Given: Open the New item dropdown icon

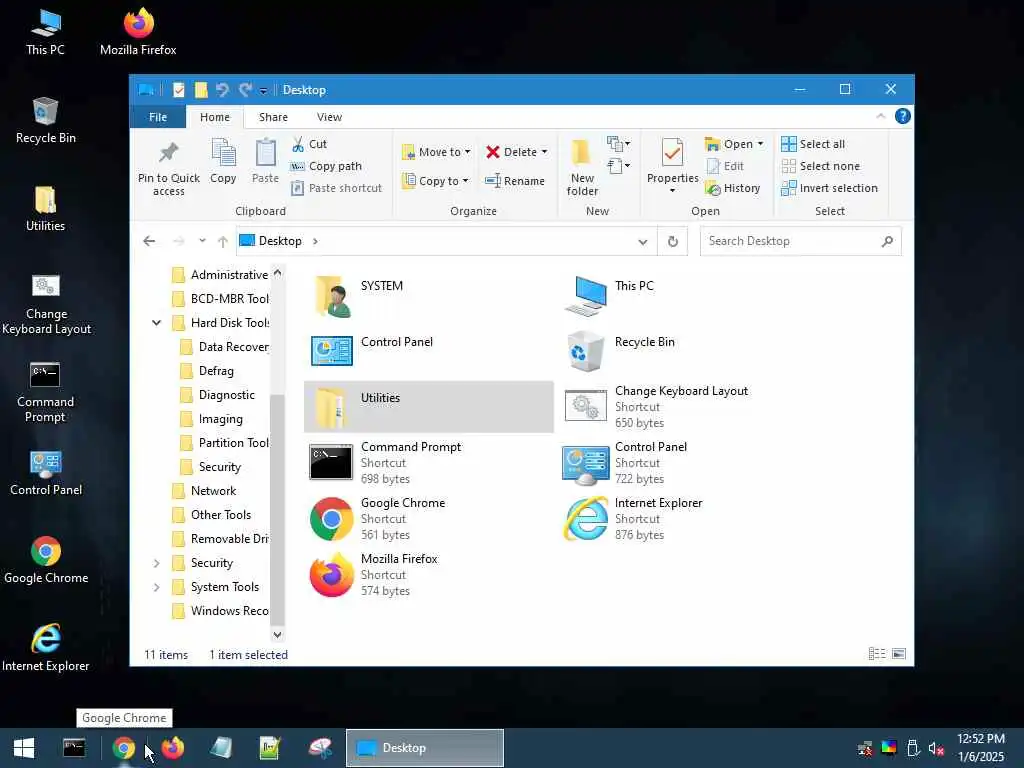Looking at the screenshot, I should (x=618, y=143).
